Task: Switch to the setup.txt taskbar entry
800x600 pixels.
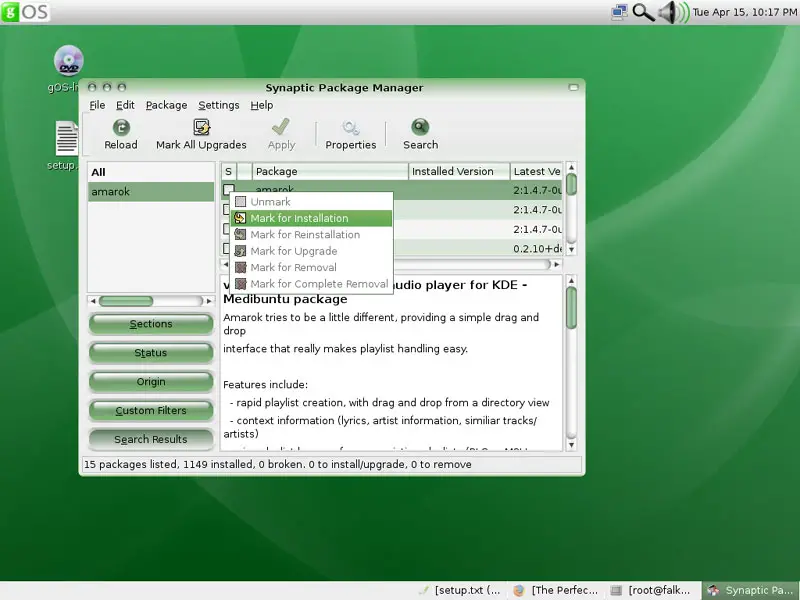Action: coord(459,590)
